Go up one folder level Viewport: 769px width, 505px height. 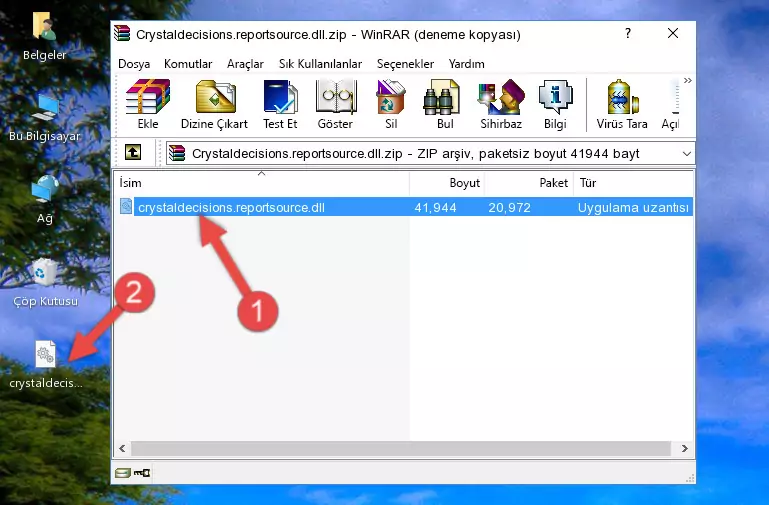[133, 153]
